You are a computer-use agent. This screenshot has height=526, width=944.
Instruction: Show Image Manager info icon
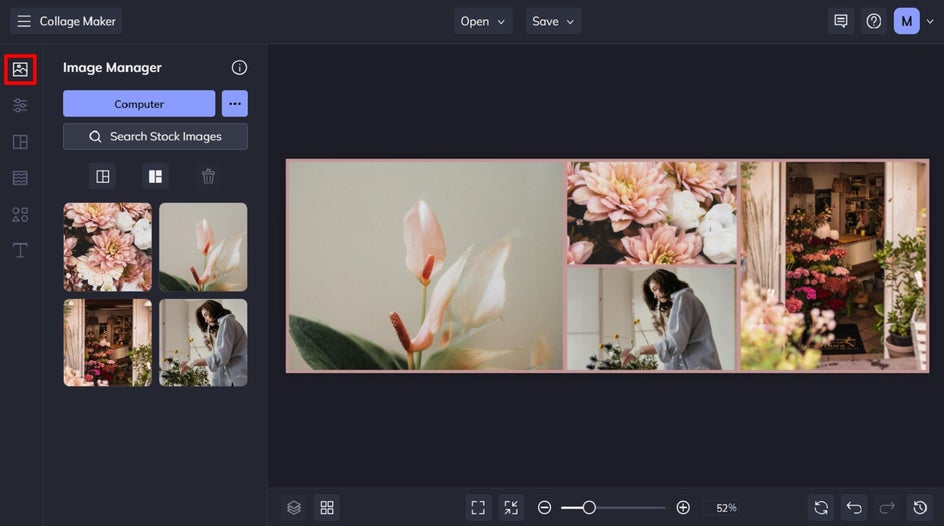(x=239, y=67)
